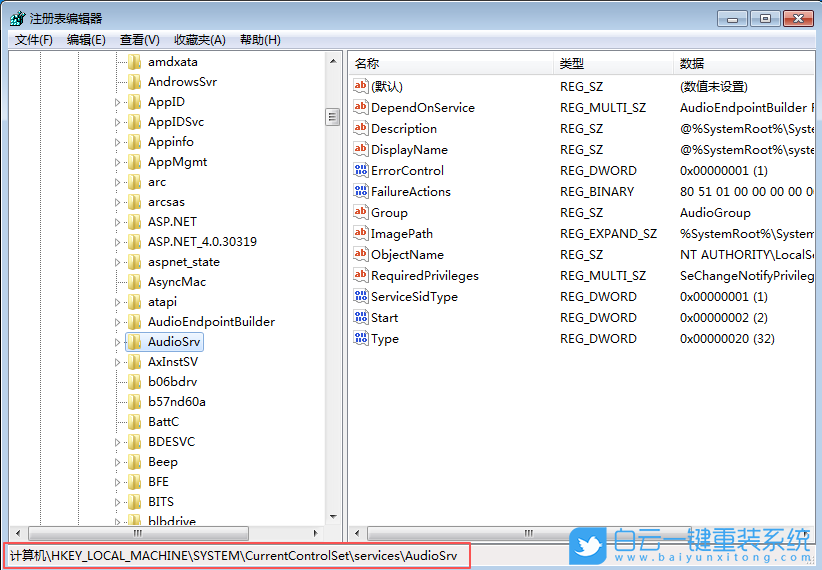822x570 pixels.
Task: Click the DWORD icon beside ServiceSidType
Action: [361, 296]
